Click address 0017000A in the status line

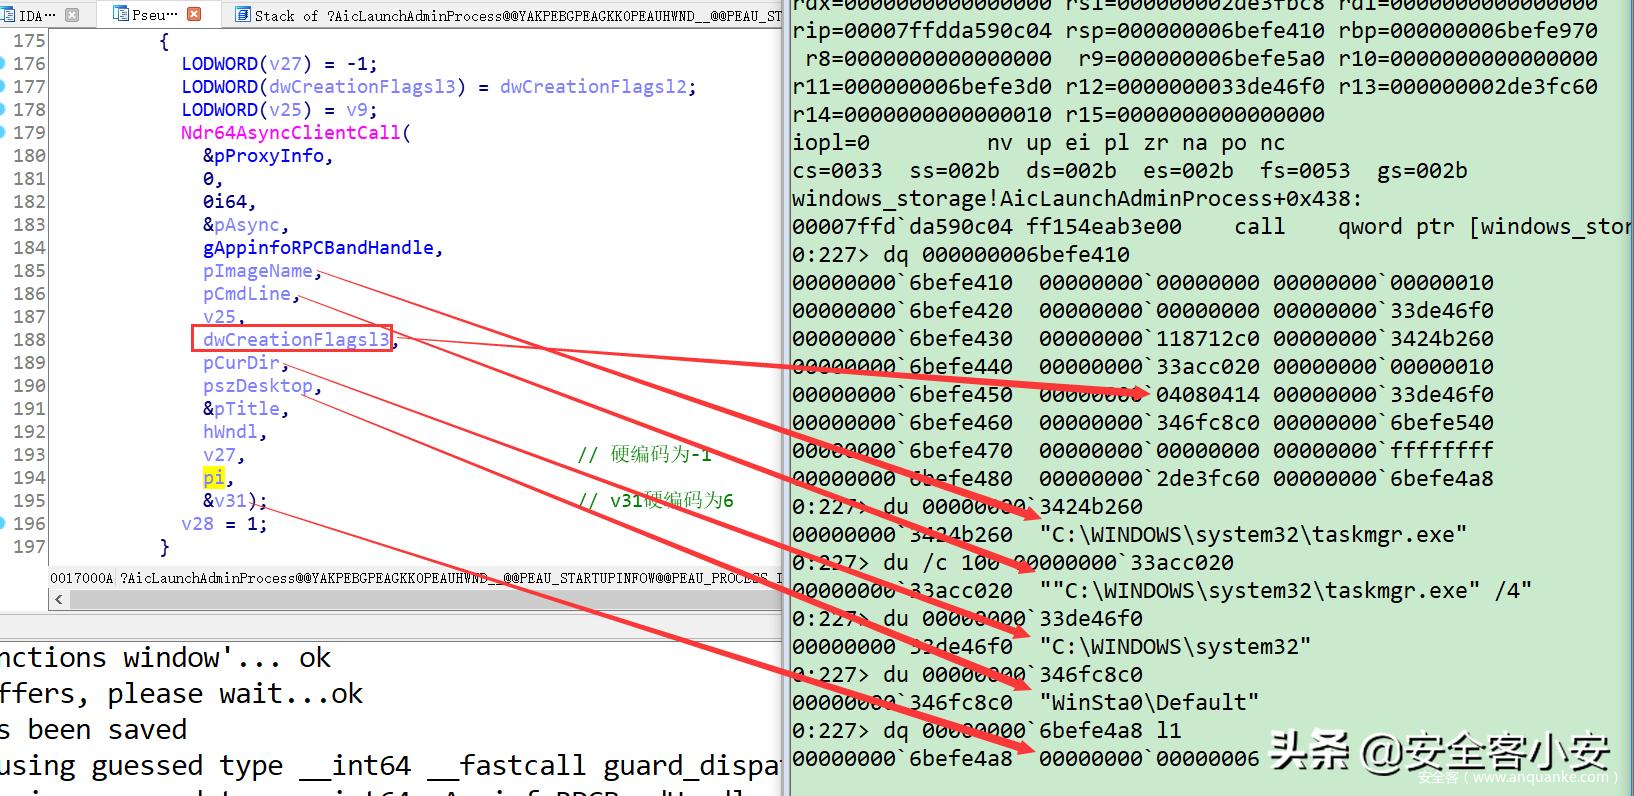point(82,578)
